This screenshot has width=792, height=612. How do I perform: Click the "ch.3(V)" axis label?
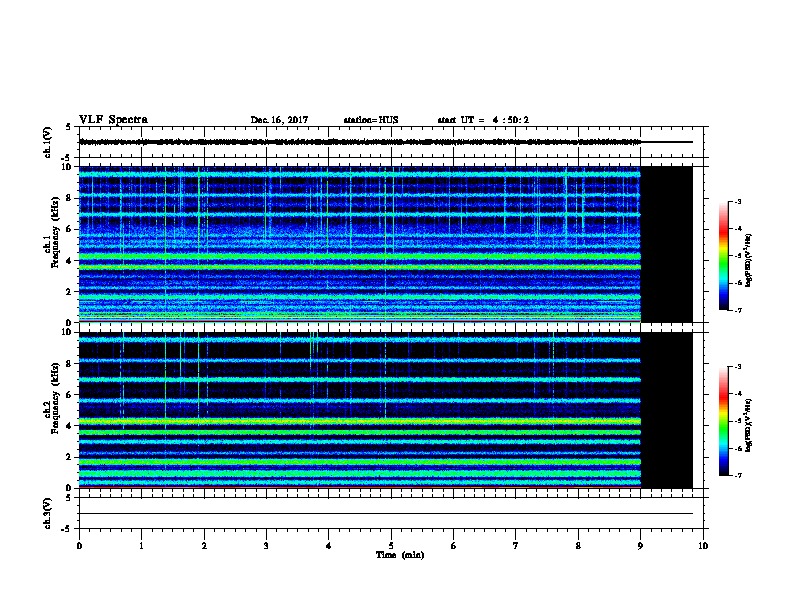[47, 513]
